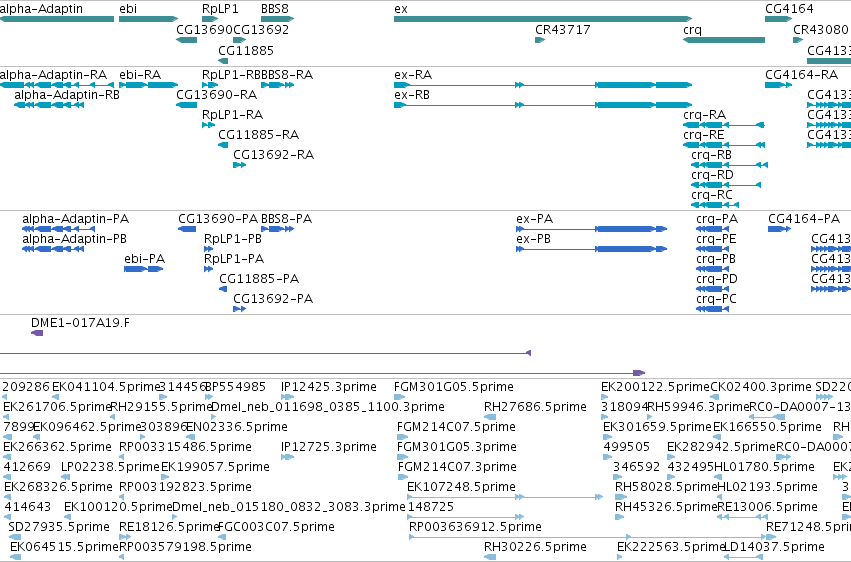Select the CR43717 gene label
Image resolution: width=851 pixels, height=562 pixels.
pos(563,30)
